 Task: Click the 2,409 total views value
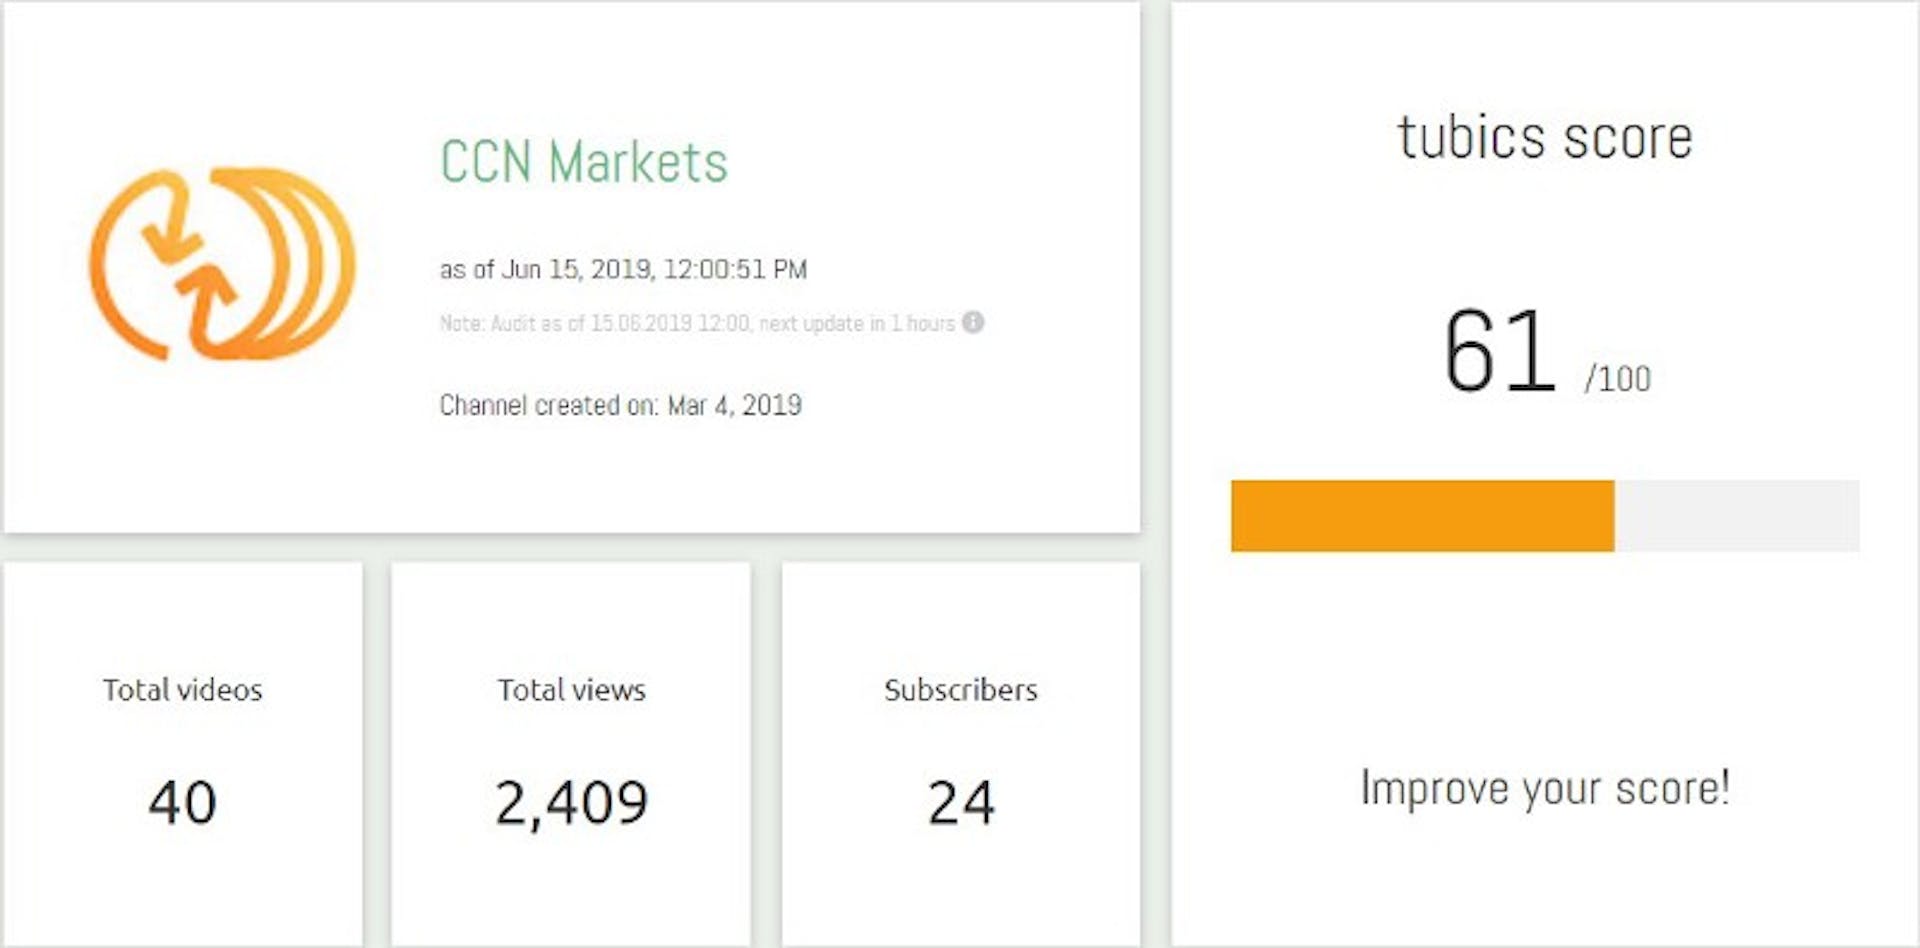point(571,803)
